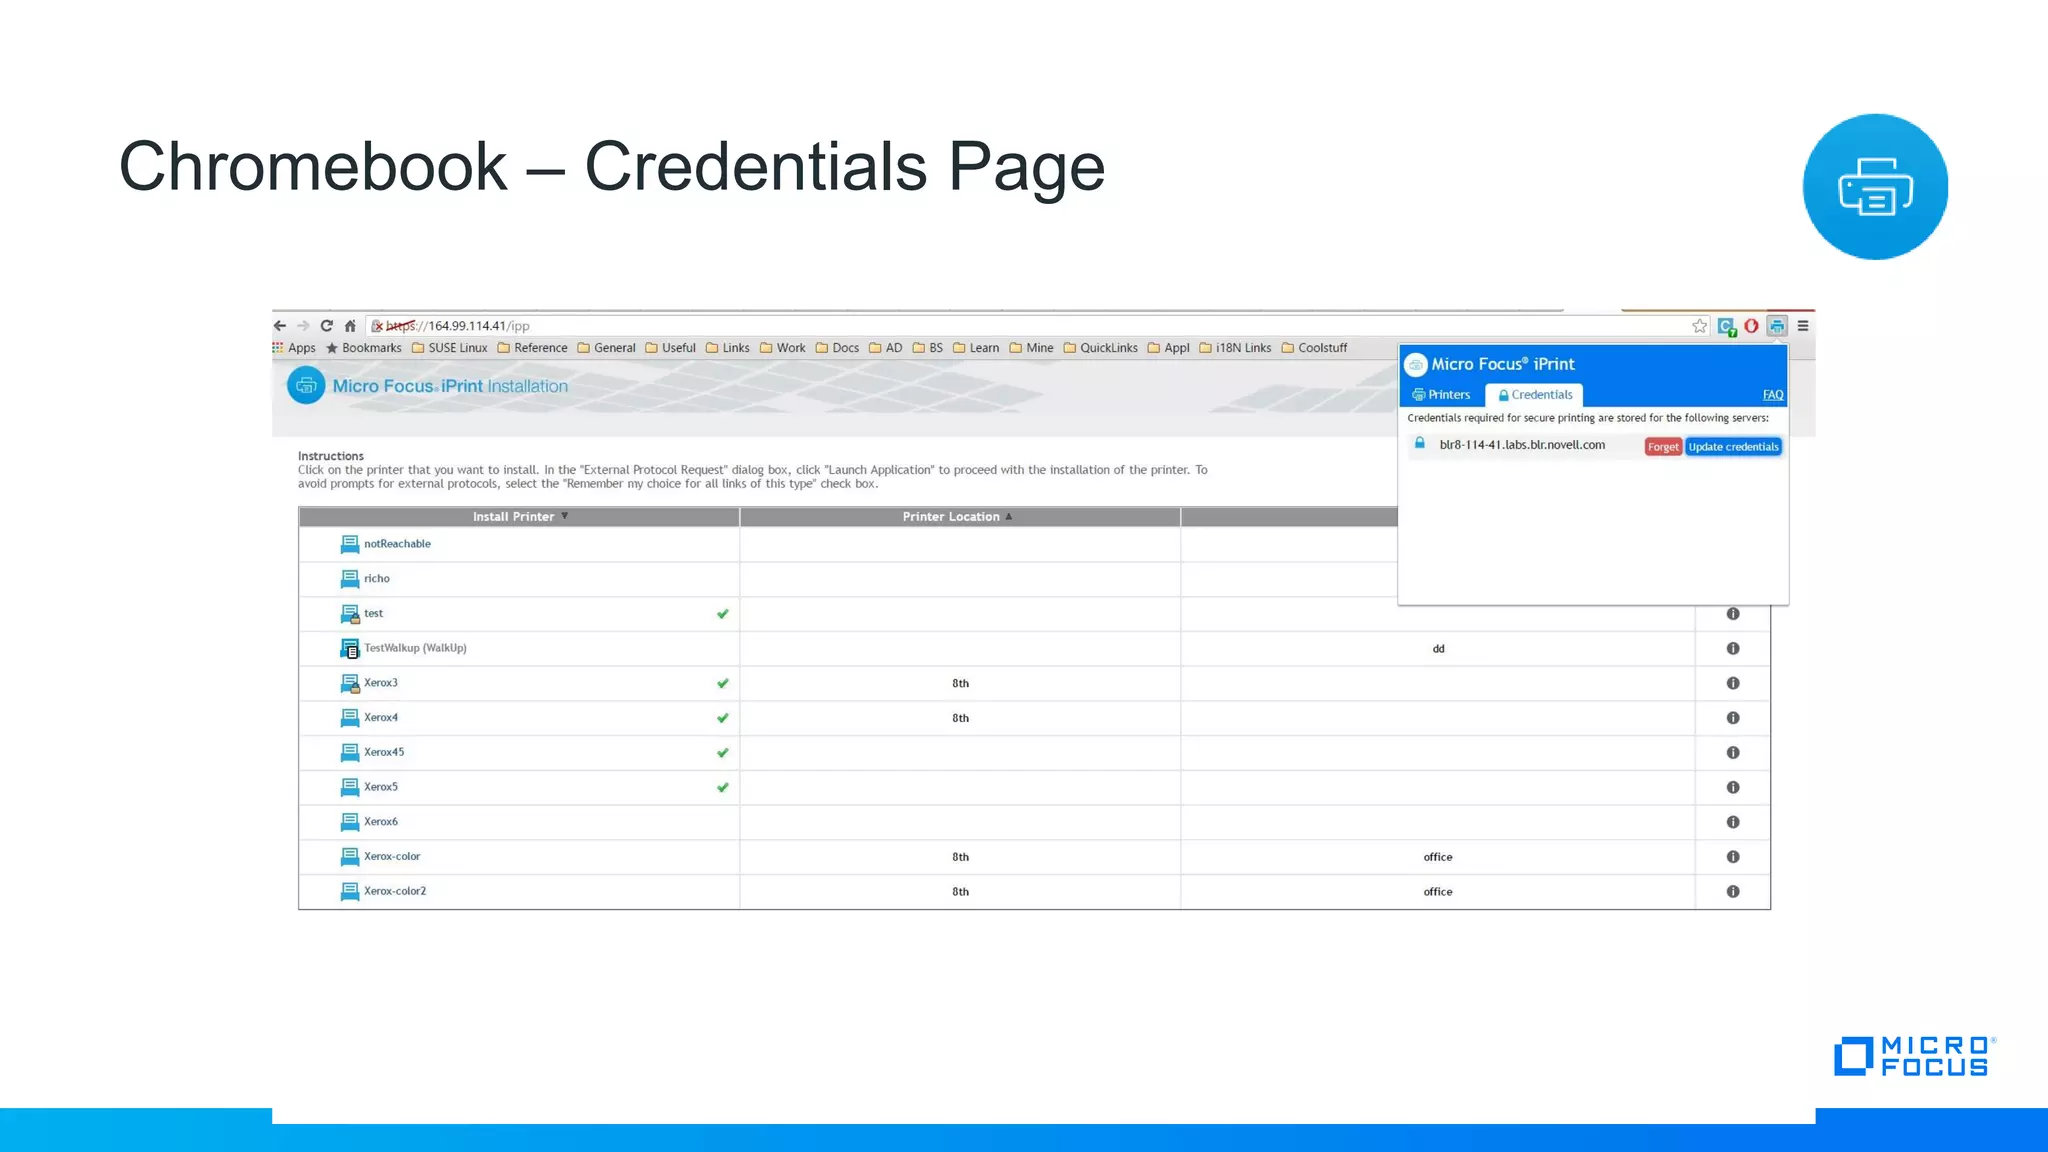Show info for Xerox3 printer
Image resolution: width=2048 pixels, height=1152 pixels.
coord(1733,683)
